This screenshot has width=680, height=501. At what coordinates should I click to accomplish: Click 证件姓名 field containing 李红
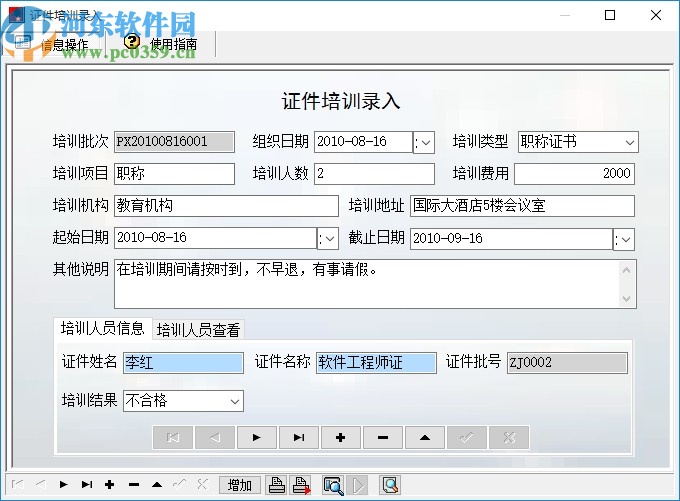coord(183,363)
